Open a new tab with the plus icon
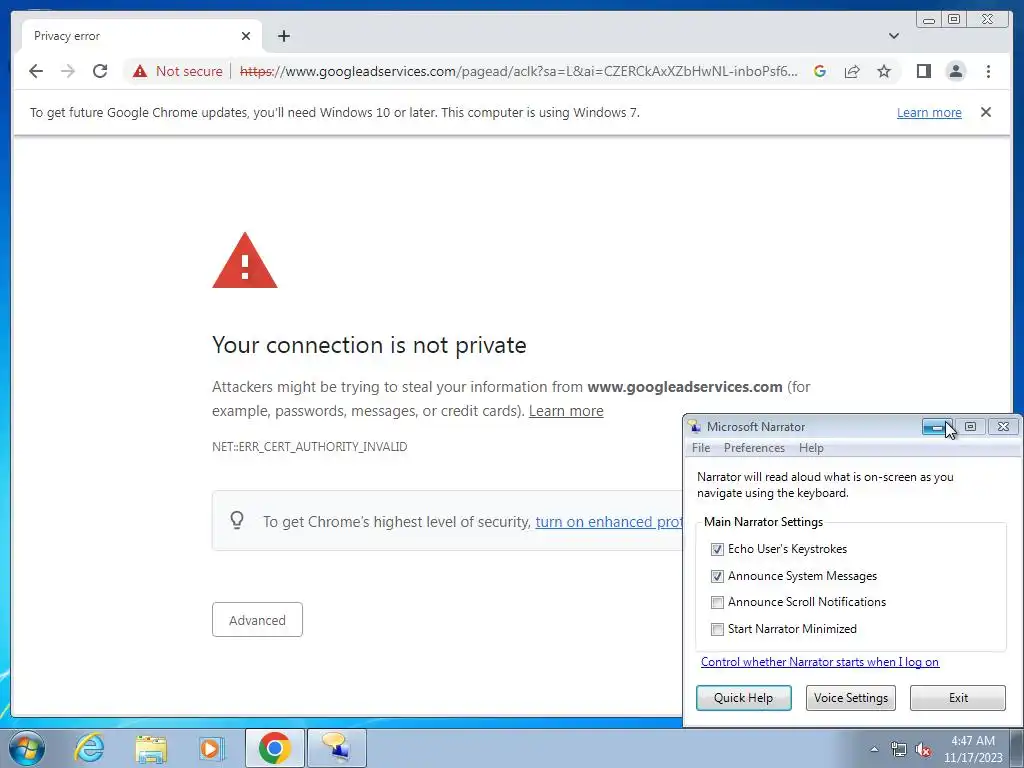 [283, 36]
